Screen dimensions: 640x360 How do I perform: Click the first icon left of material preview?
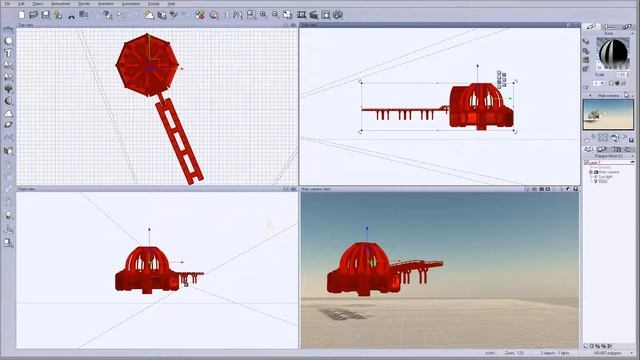(x=586, y=42)
